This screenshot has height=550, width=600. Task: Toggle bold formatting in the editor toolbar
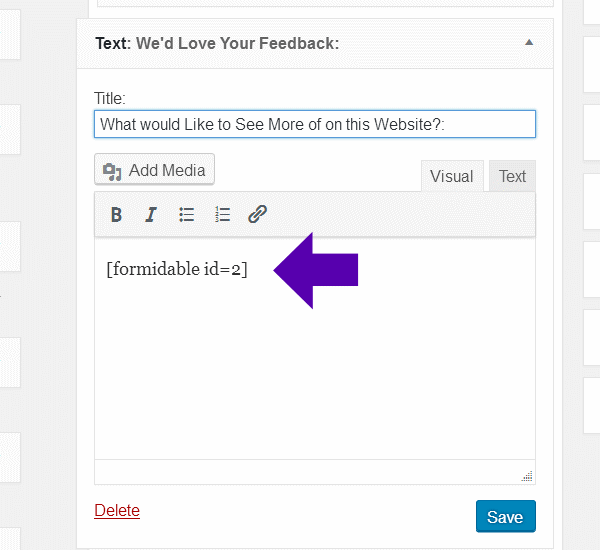(x=117, y=214)
